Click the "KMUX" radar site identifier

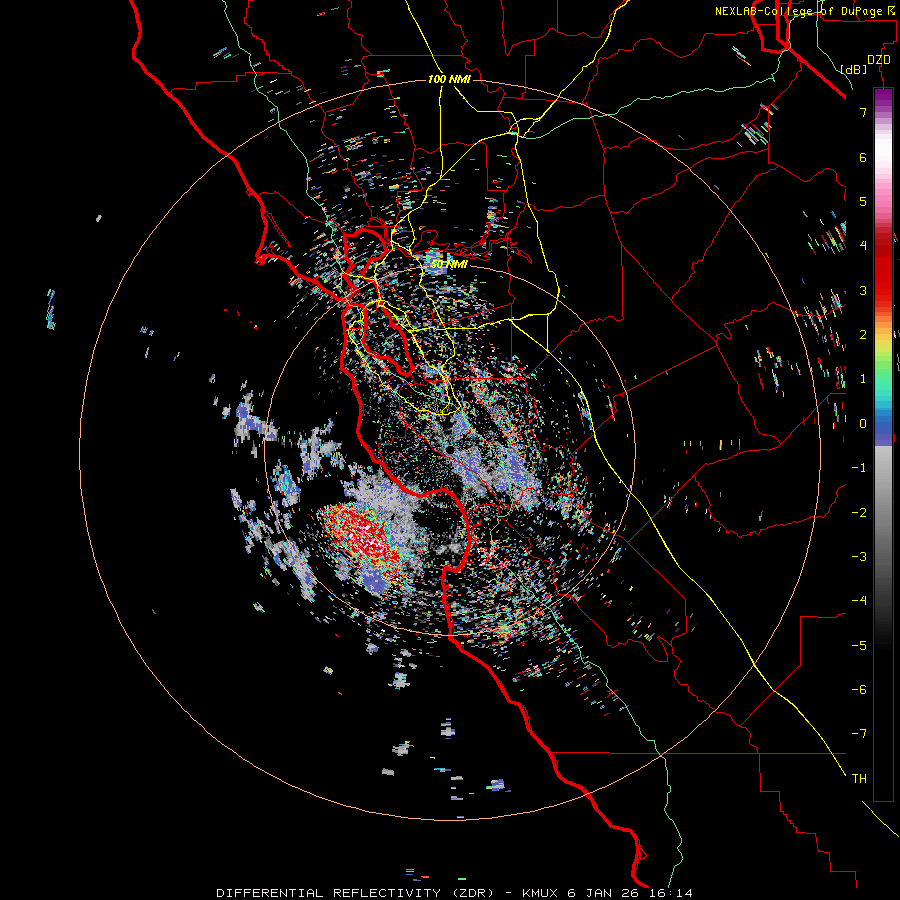[x=541, y=893]
